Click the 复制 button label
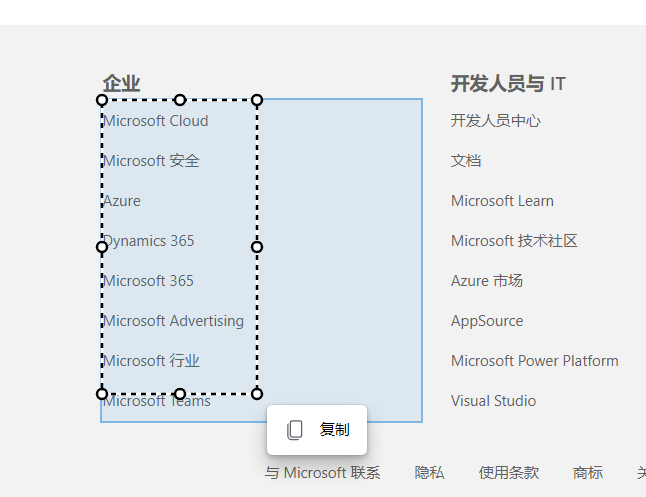The image size is (646, 497). tap(334, 430)
